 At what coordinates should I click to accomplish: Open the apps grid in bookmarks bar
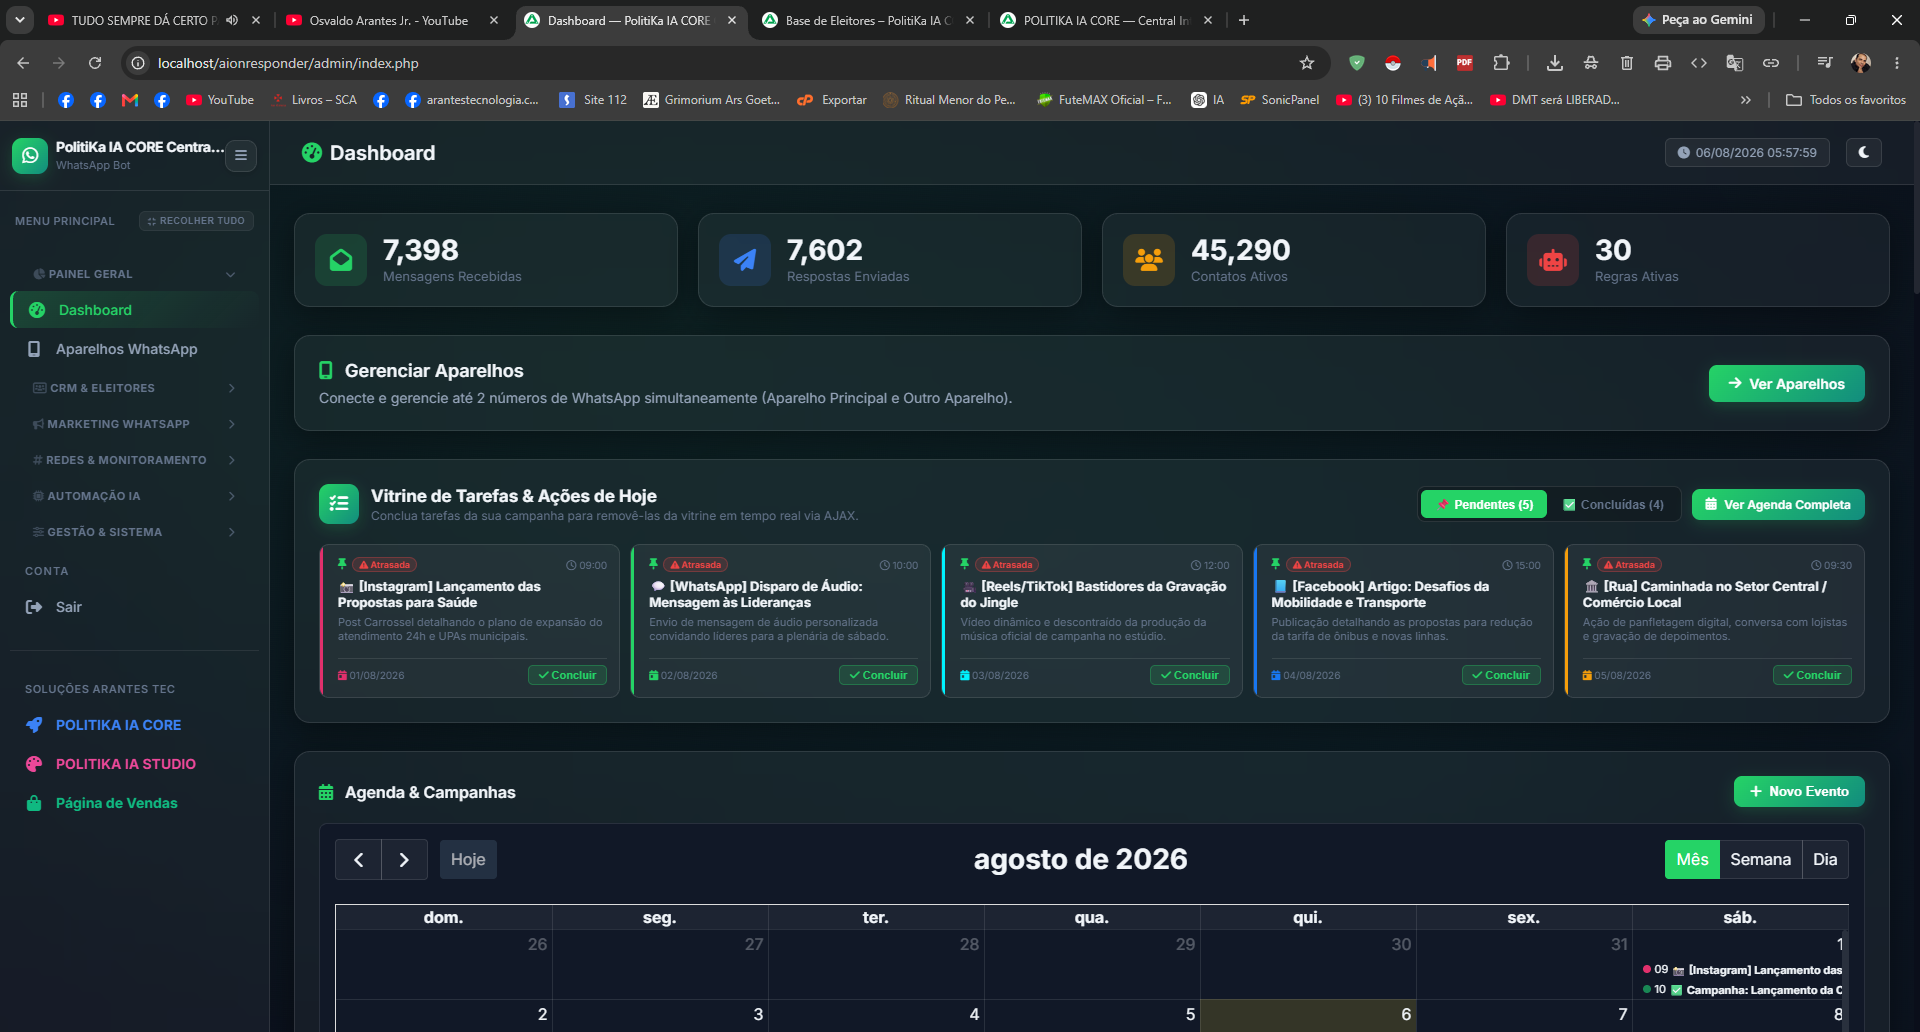(x=20, y=100)
